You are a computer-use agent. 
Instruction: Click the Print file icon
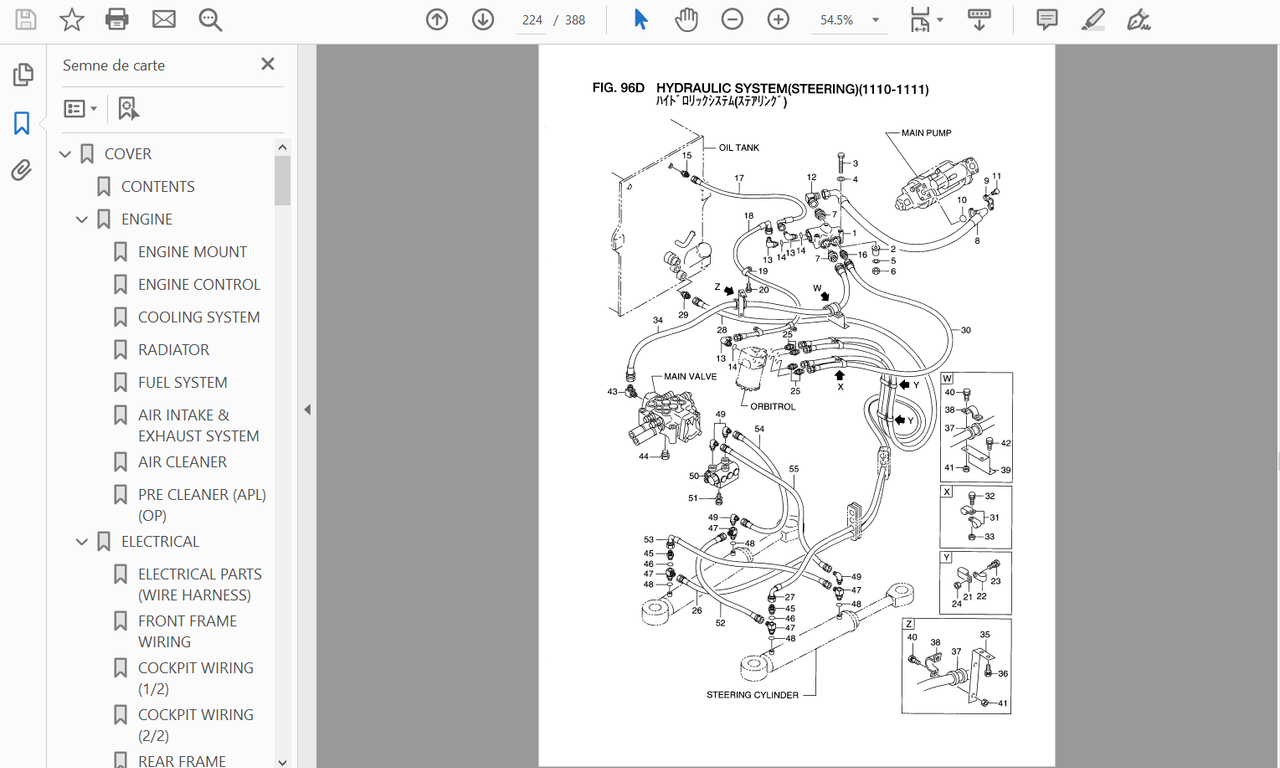(x=117, y=19)
